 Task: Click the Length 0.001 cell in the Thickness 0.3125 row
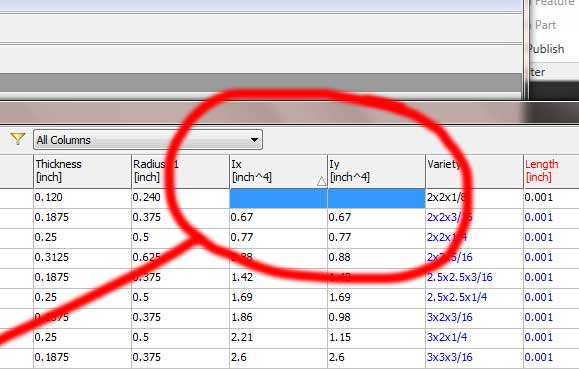(551, 258)
